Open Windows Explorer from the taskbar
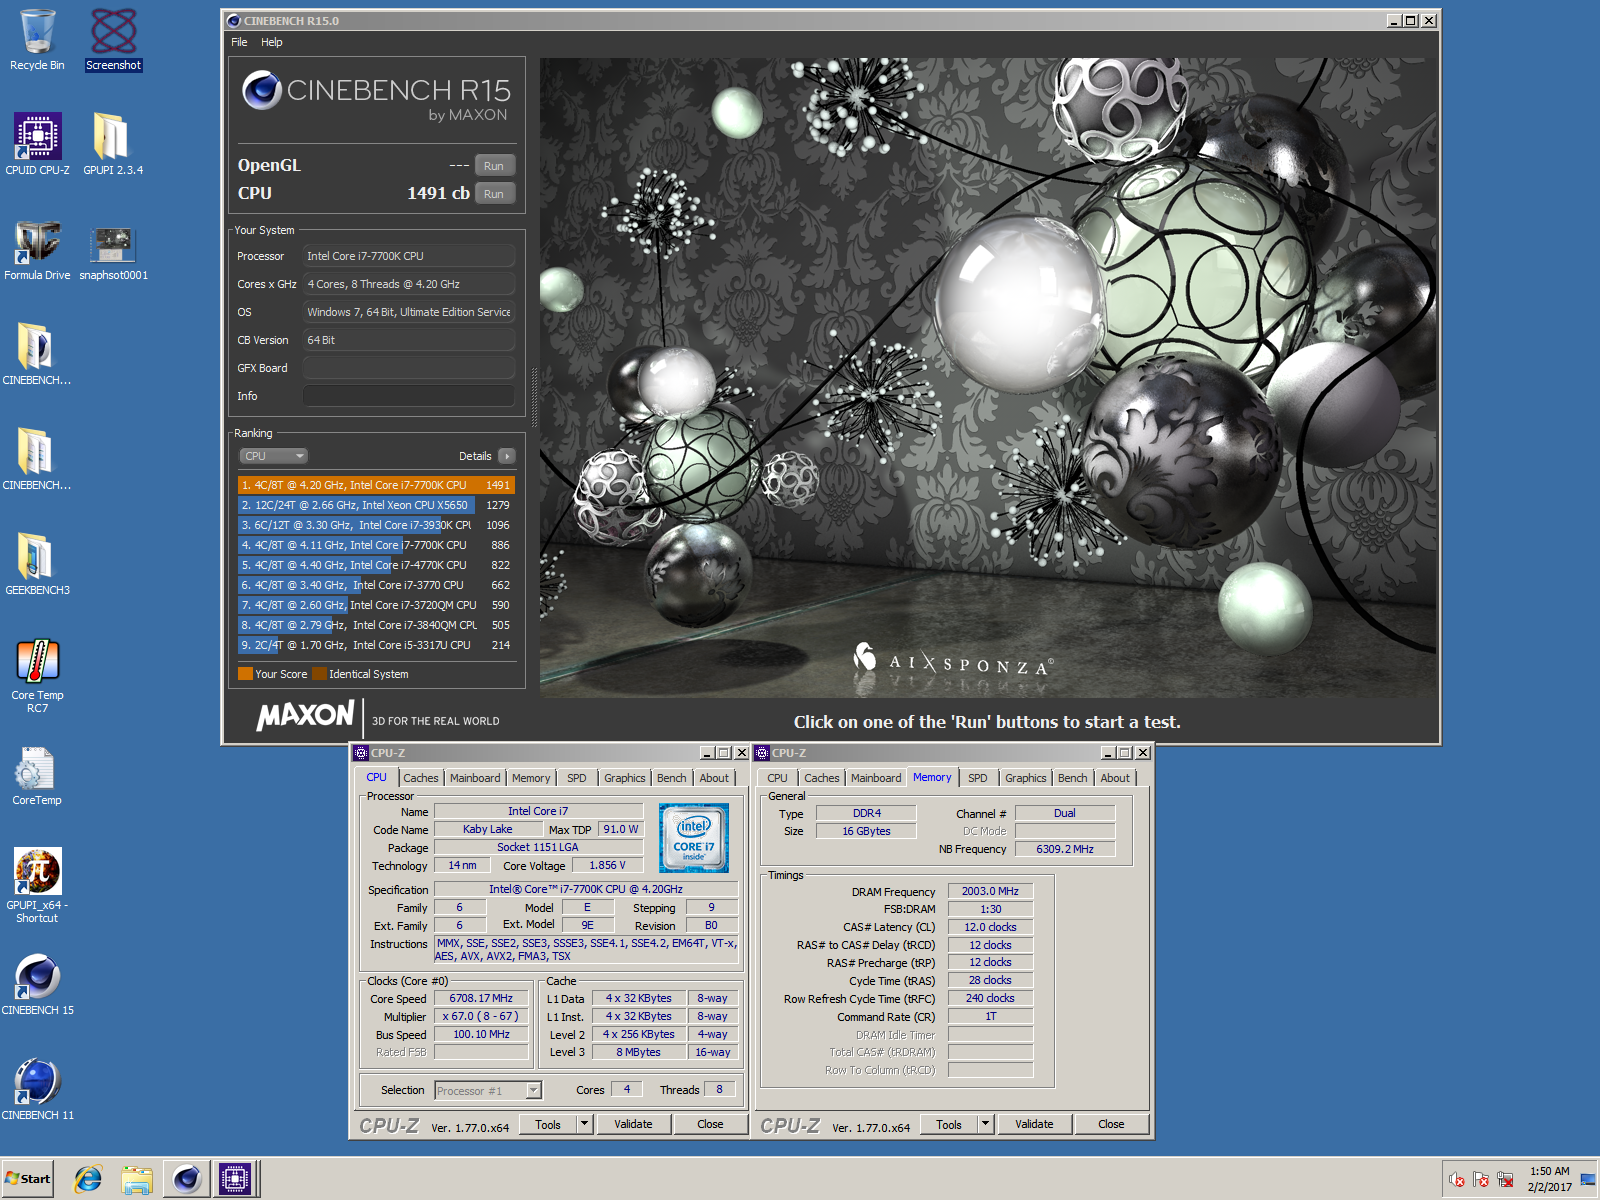The height and width of the screenshot is (1200, 1600). pyautogui.click(x=137, y=1179)
